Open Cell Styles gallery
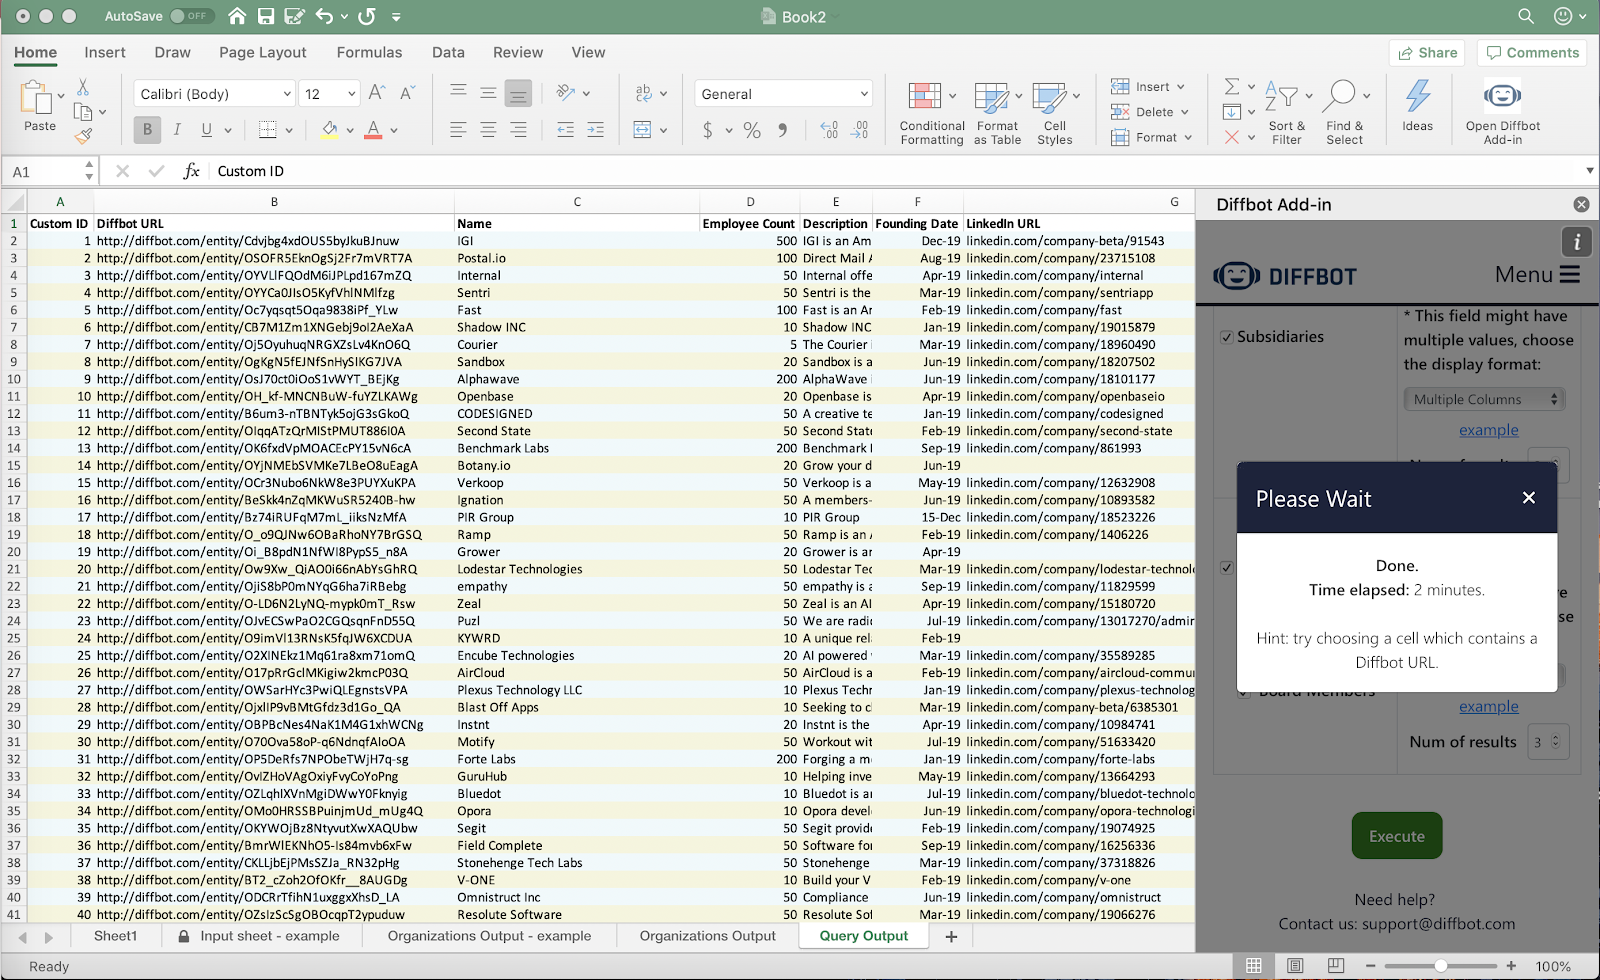The image size is (1600, 980). click(1055, 113)
